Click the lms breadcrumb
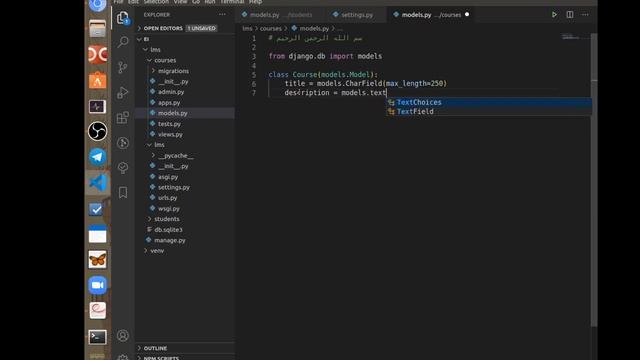 coord(247,29)
